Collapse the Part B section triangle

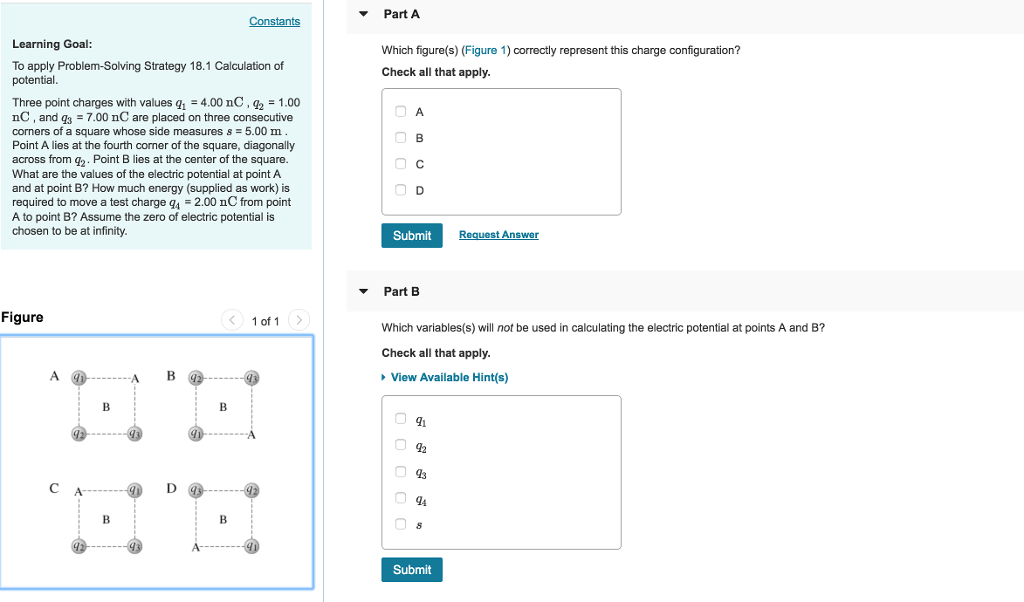[x=362, y=291]
